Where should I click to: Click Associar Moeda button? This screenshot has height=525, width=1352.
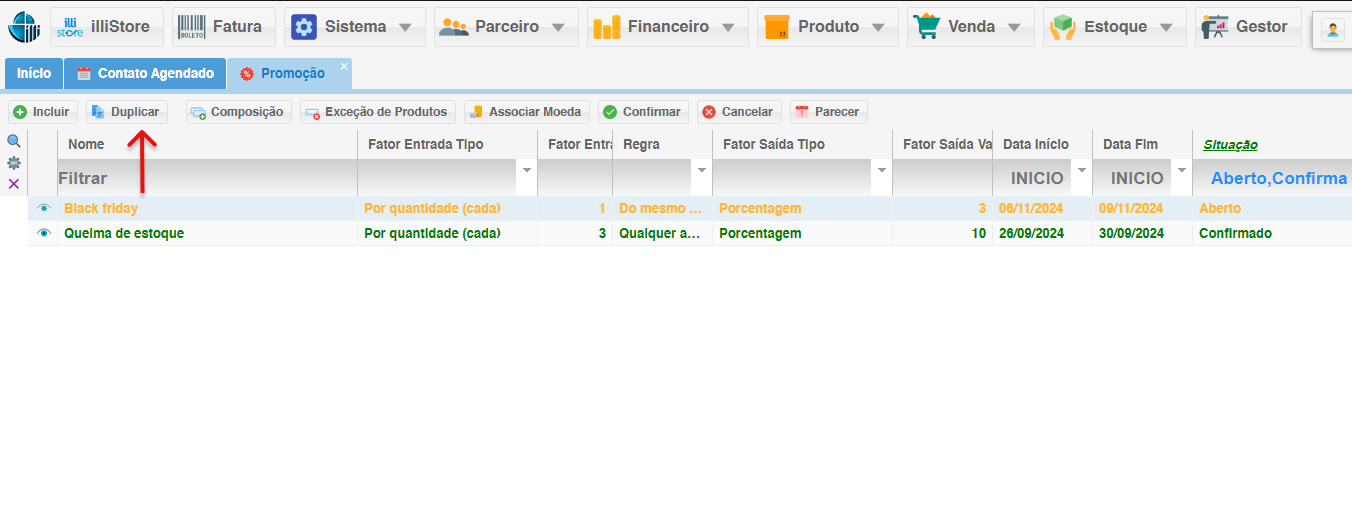click(527, 112)
